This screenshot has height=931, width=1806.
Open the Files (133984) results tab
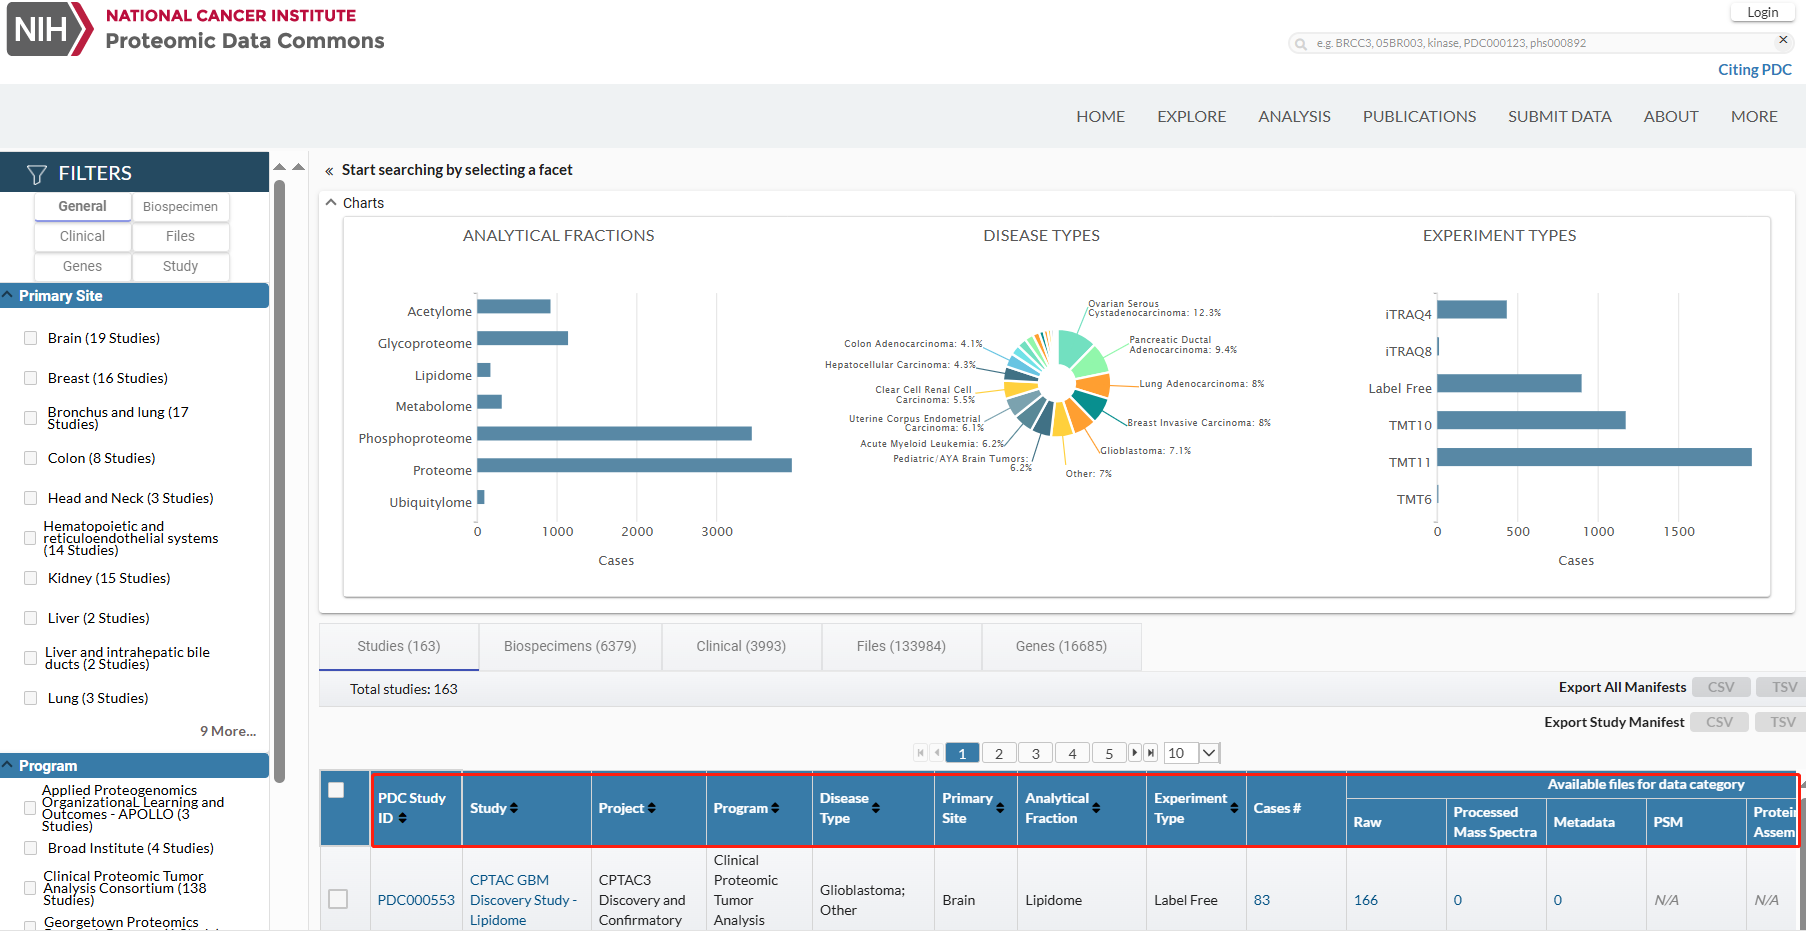(901, 647)
